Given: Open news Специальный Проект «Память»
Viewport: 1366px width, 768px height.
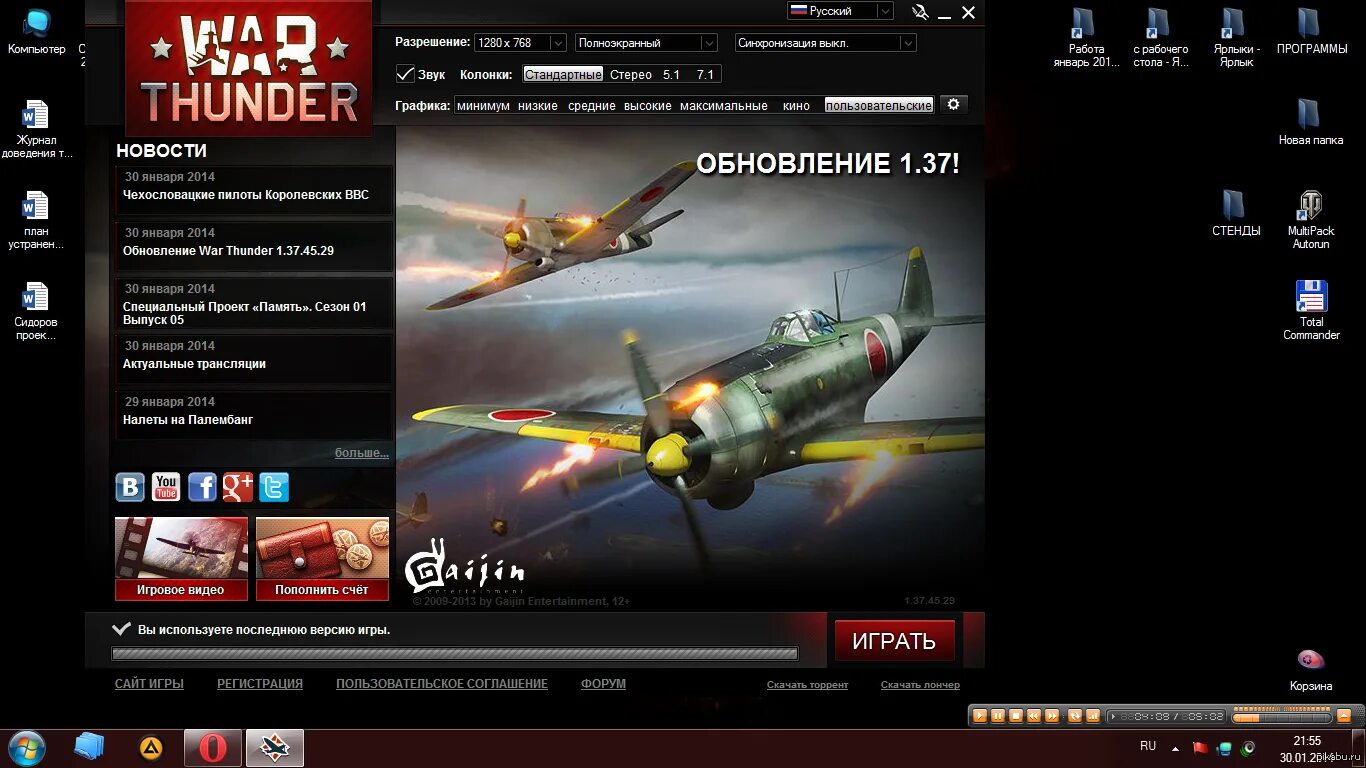Looking at the screenshot, I should pos(254,304).
